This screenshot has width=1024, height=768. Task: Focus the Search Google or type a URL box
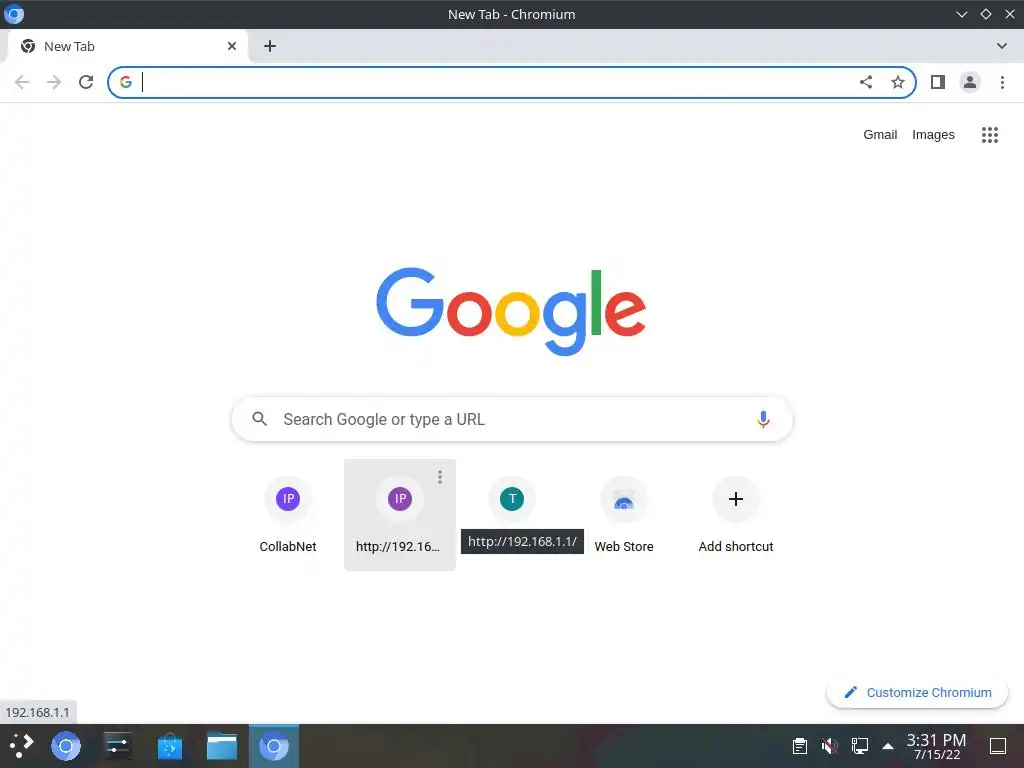coord(512,419)
